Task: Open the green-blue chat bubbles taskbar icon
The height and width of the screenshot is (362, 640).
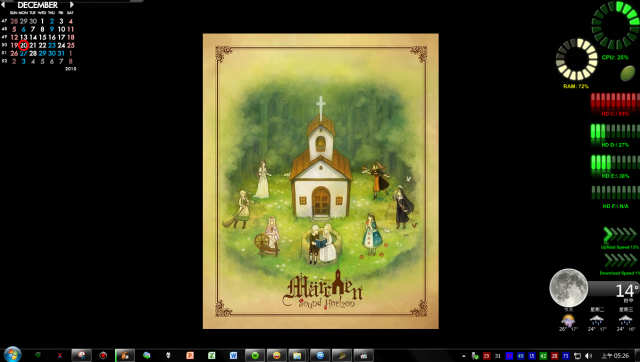Action: (147, 355)
